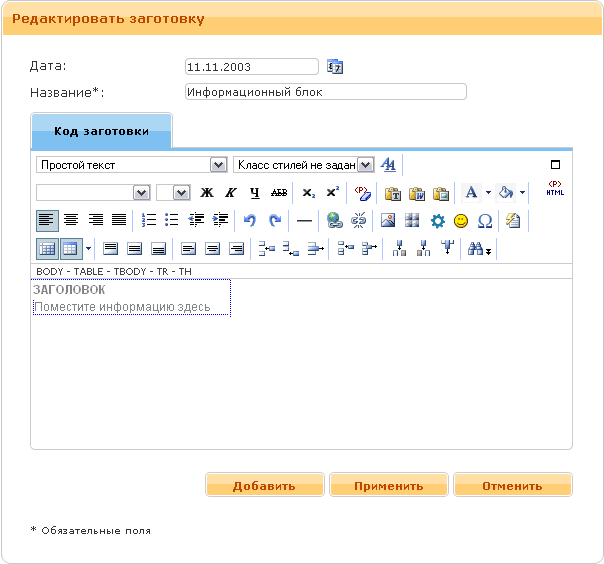Toggle italic formatting (К)
The width and height of the screenshot is (604, 564).
230,192
